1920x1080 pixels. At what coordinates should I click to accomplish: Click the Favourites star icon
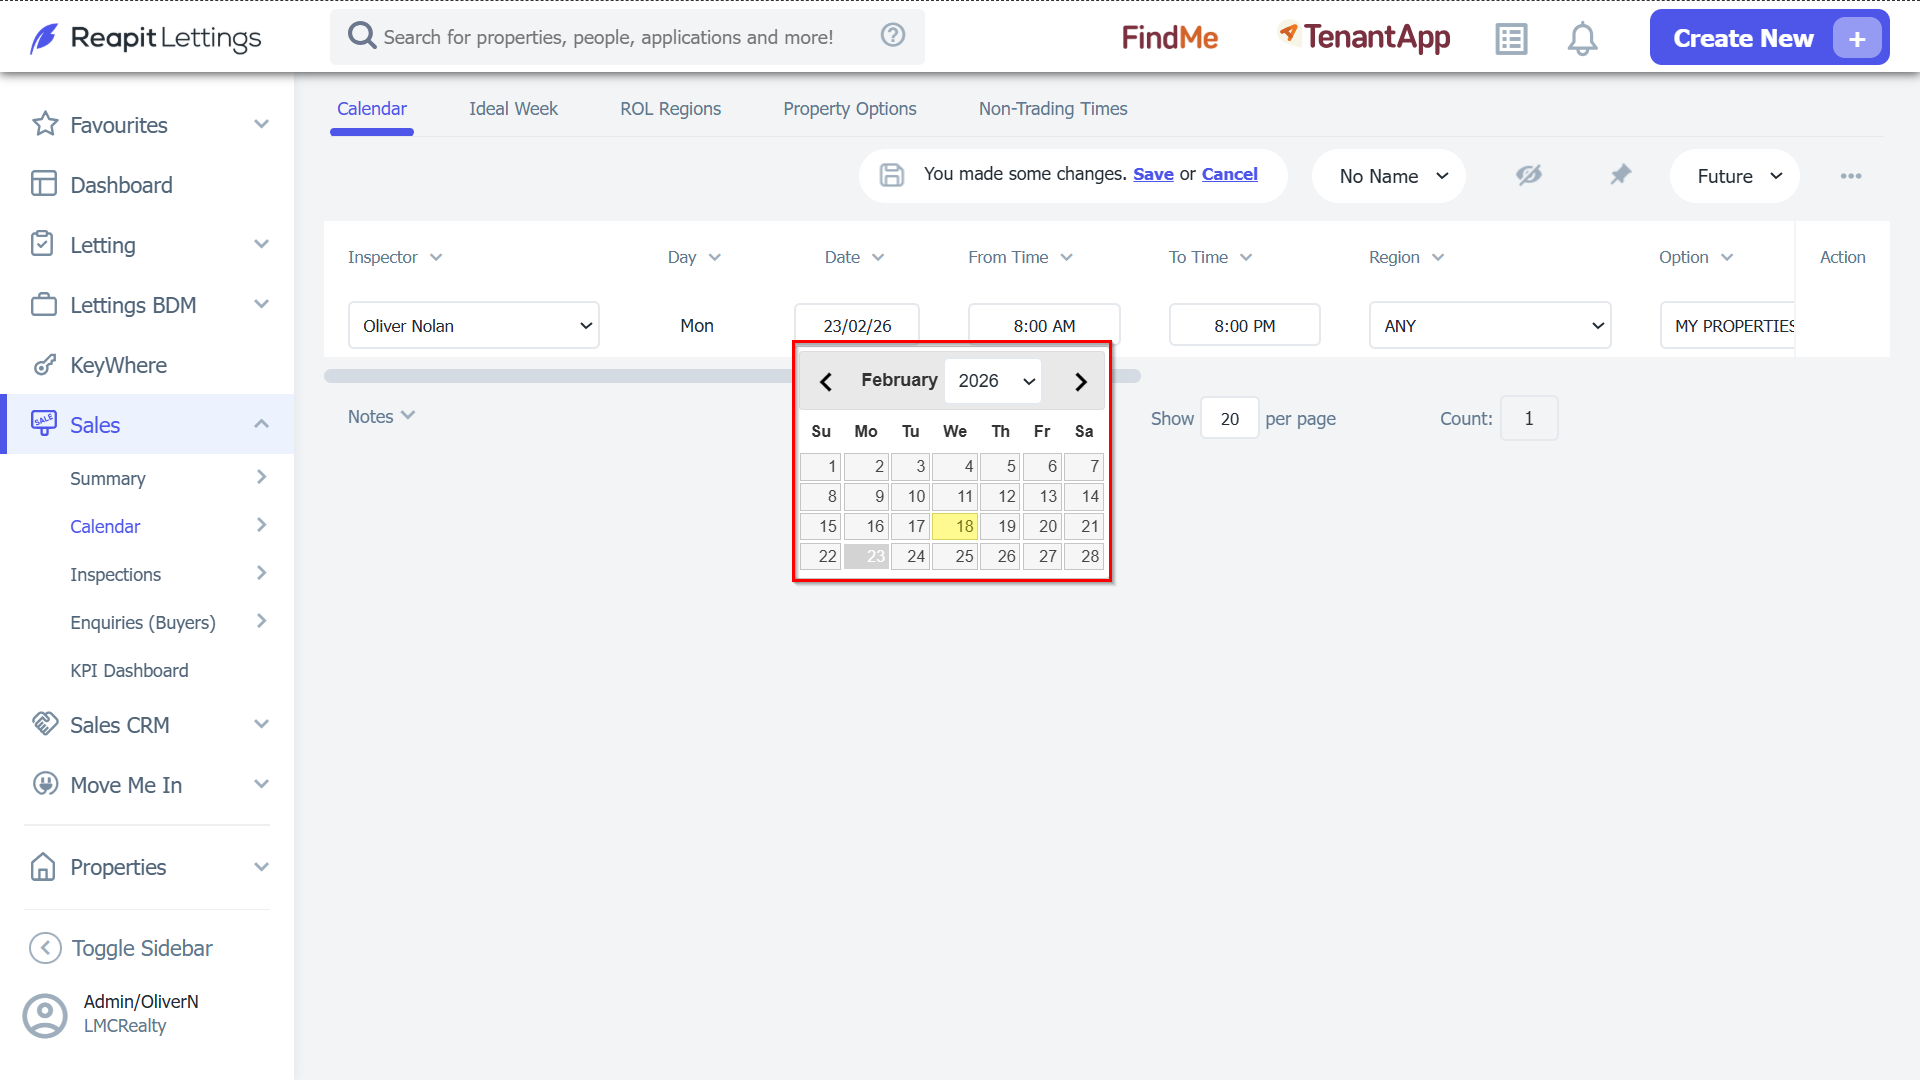click(45, 124)
